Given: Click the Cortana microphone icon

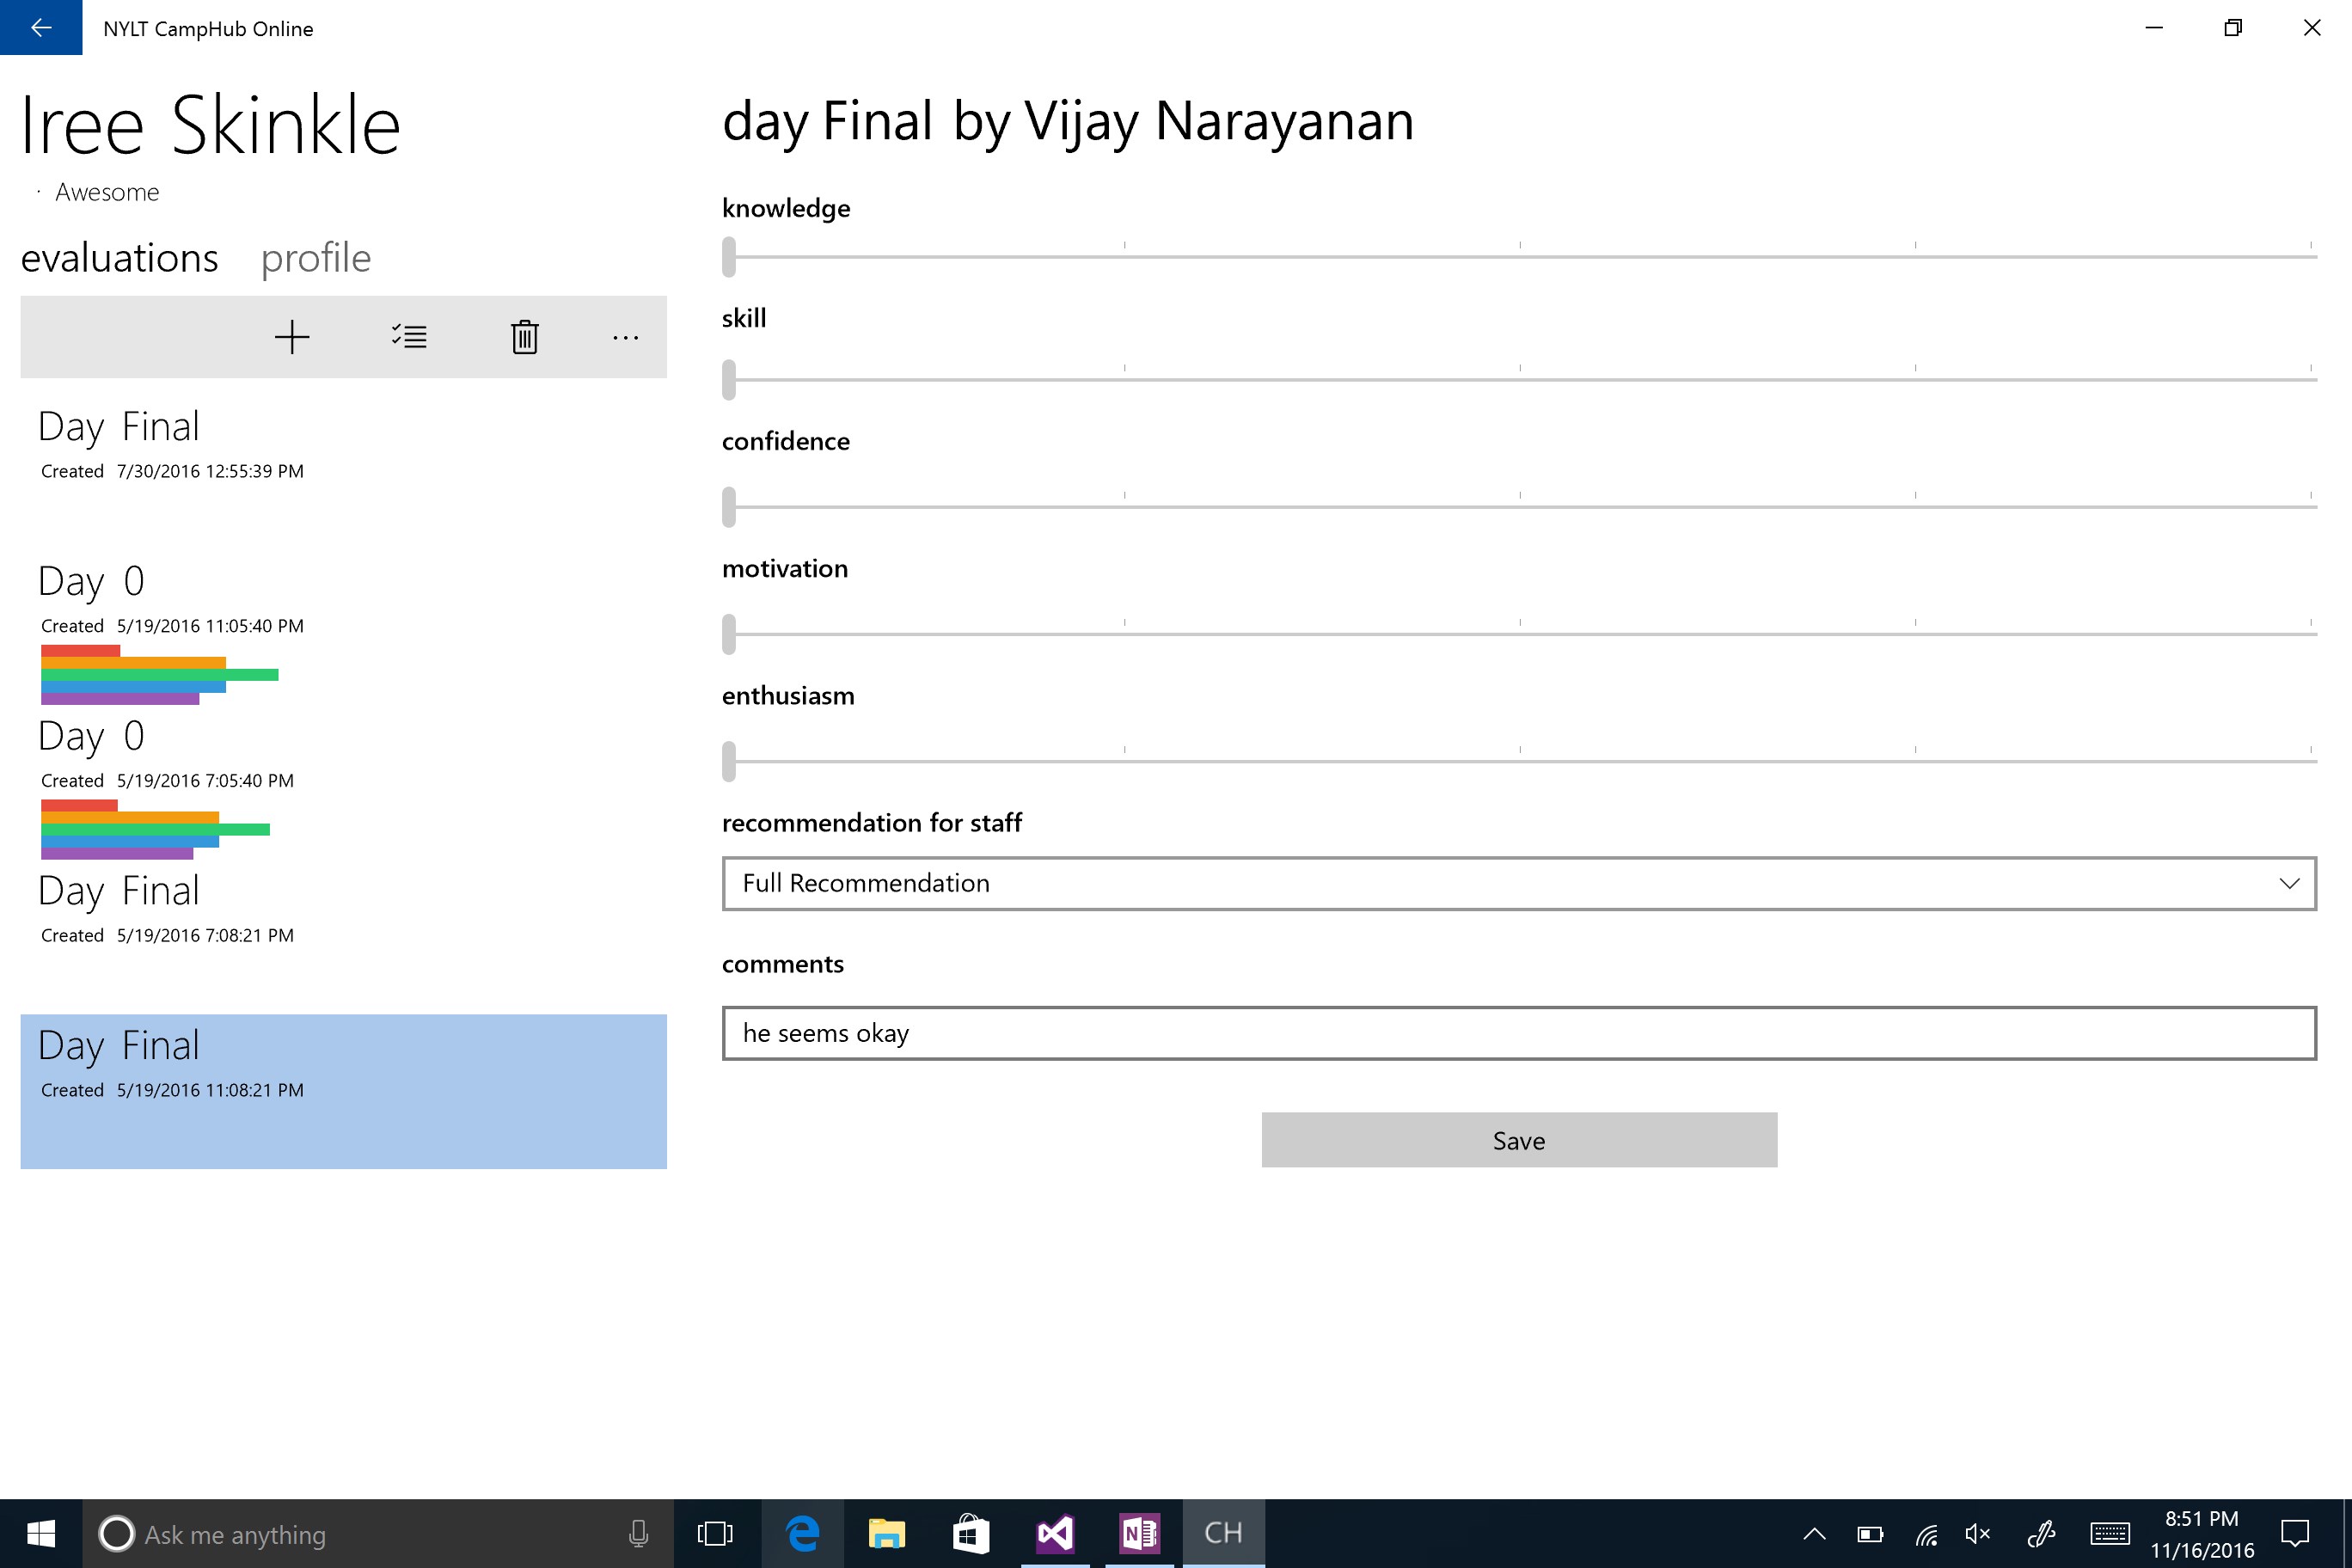Looking at the screenshot, I should 638,1533.
